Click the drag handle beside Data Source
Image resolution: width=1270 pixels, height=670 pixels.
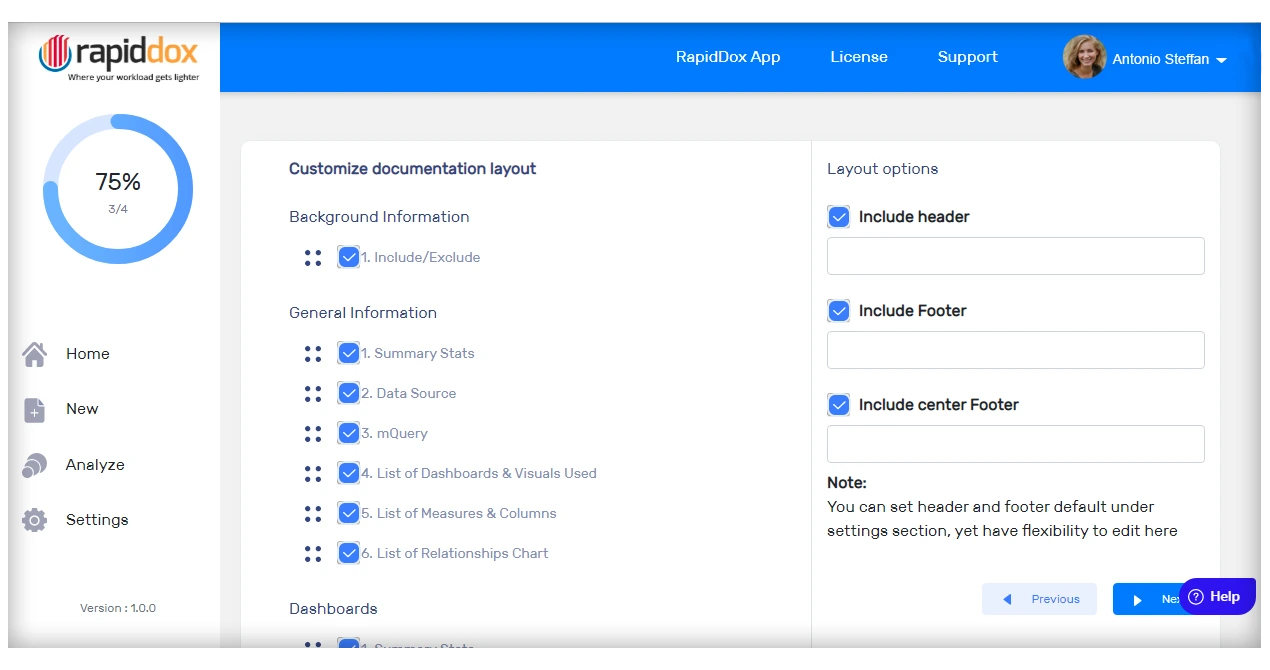tap(313, 394)
